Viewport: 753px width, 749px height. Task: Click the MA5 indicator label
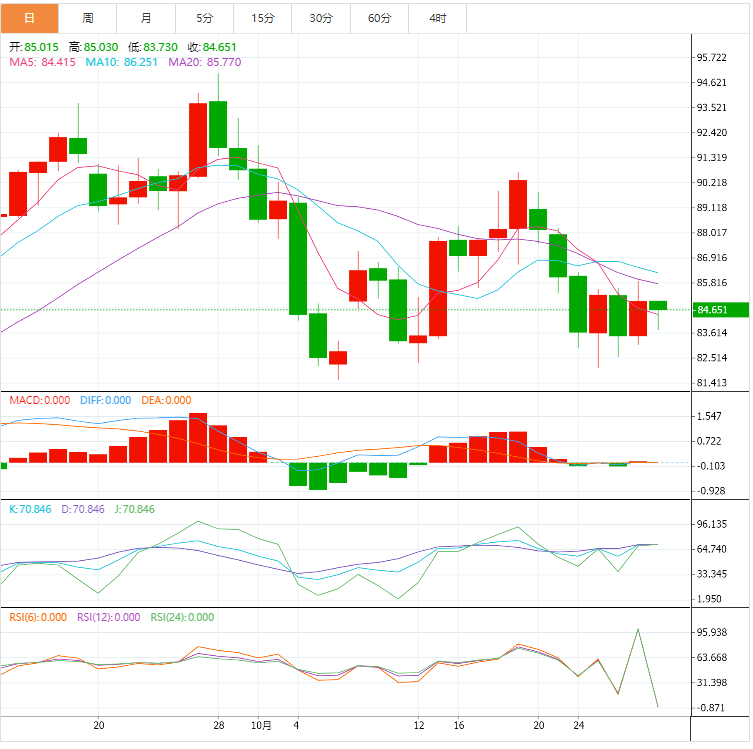41,62
